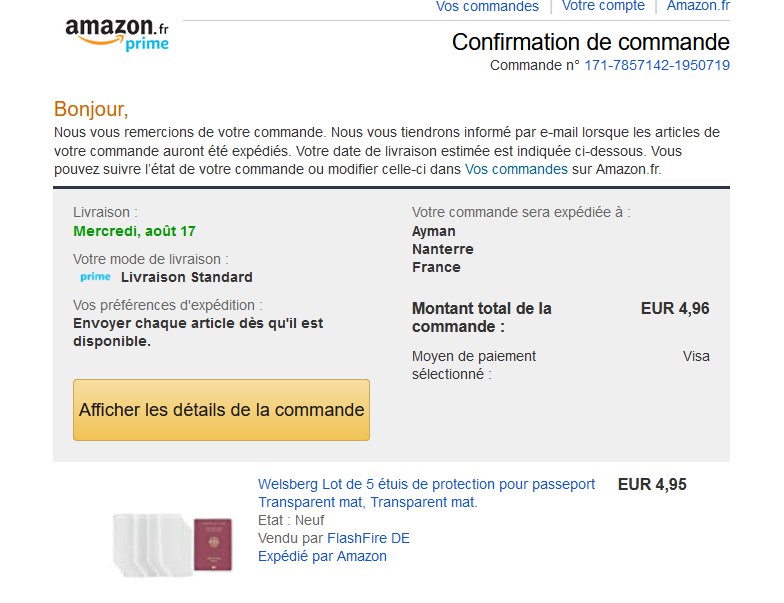Open Vos commandes in the top navigation
The image size is (784, 603).
[x=487, y=6]
